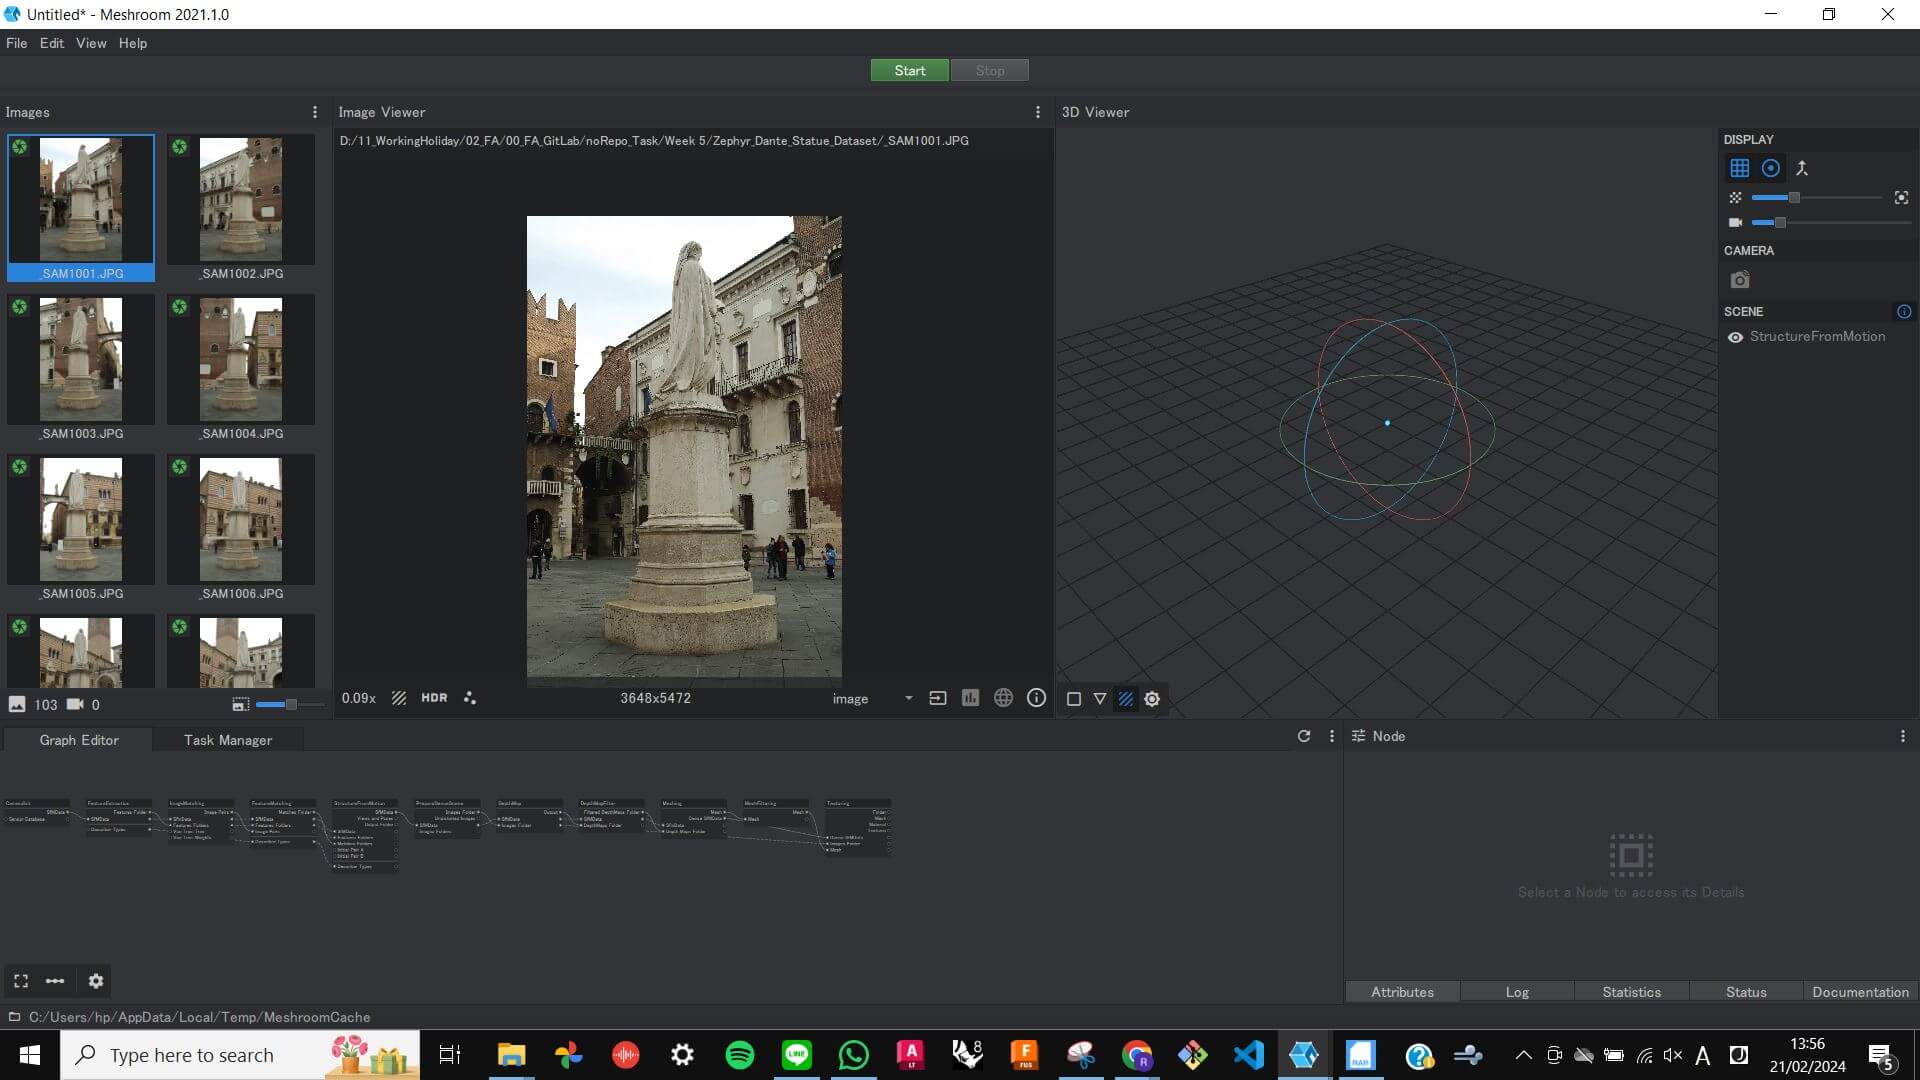Select the Texturing node in graph

tap(857, 826)
